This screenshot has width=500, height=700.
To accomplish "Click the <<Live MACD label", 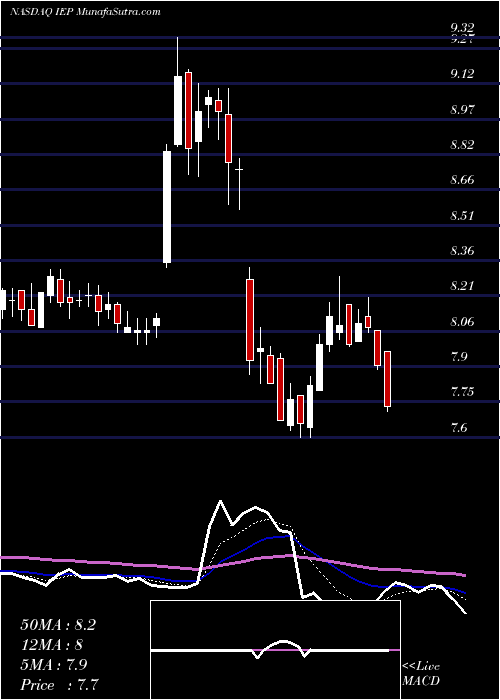I will (421, 673).
